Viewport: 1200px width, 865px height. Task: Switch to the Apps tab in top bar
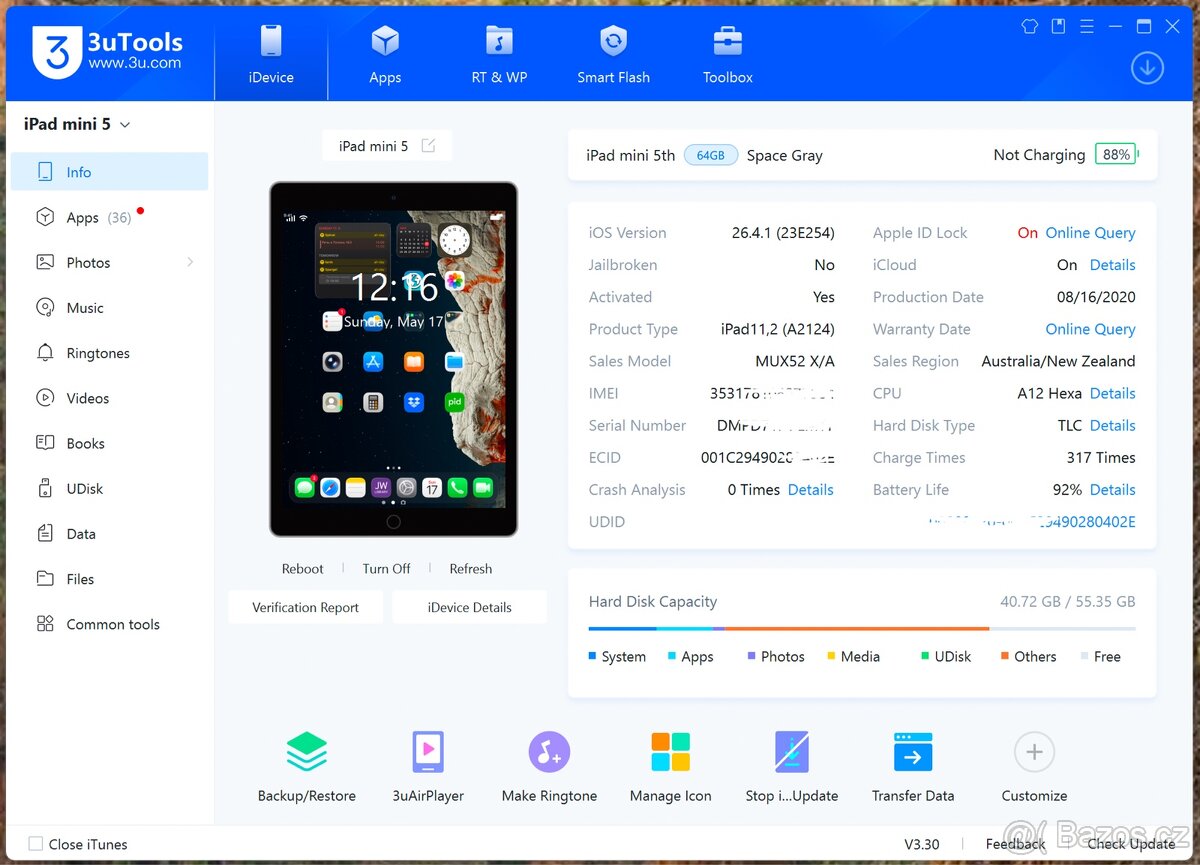pyautogui.click(x=385, y=54)
